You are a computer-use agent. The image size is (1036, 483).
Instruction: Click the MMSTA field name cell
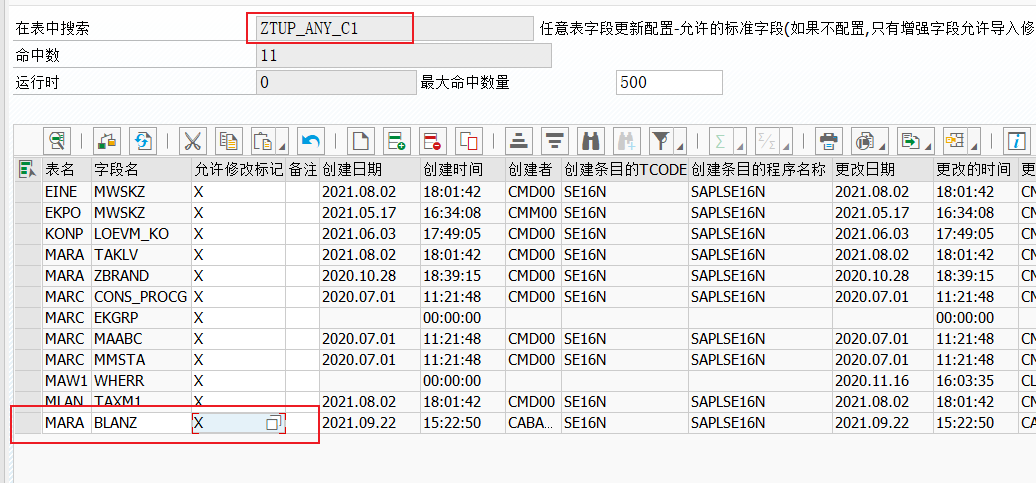pos(141,360)
